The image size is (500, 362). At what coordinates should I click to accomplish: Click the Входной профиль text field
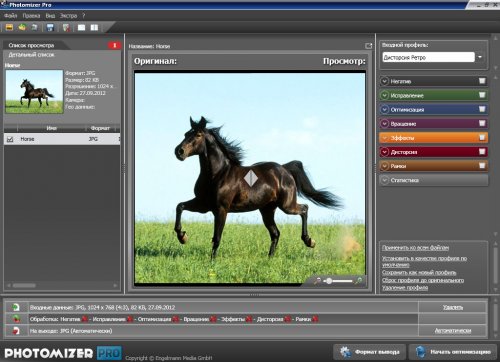click(x=428, y=57)
